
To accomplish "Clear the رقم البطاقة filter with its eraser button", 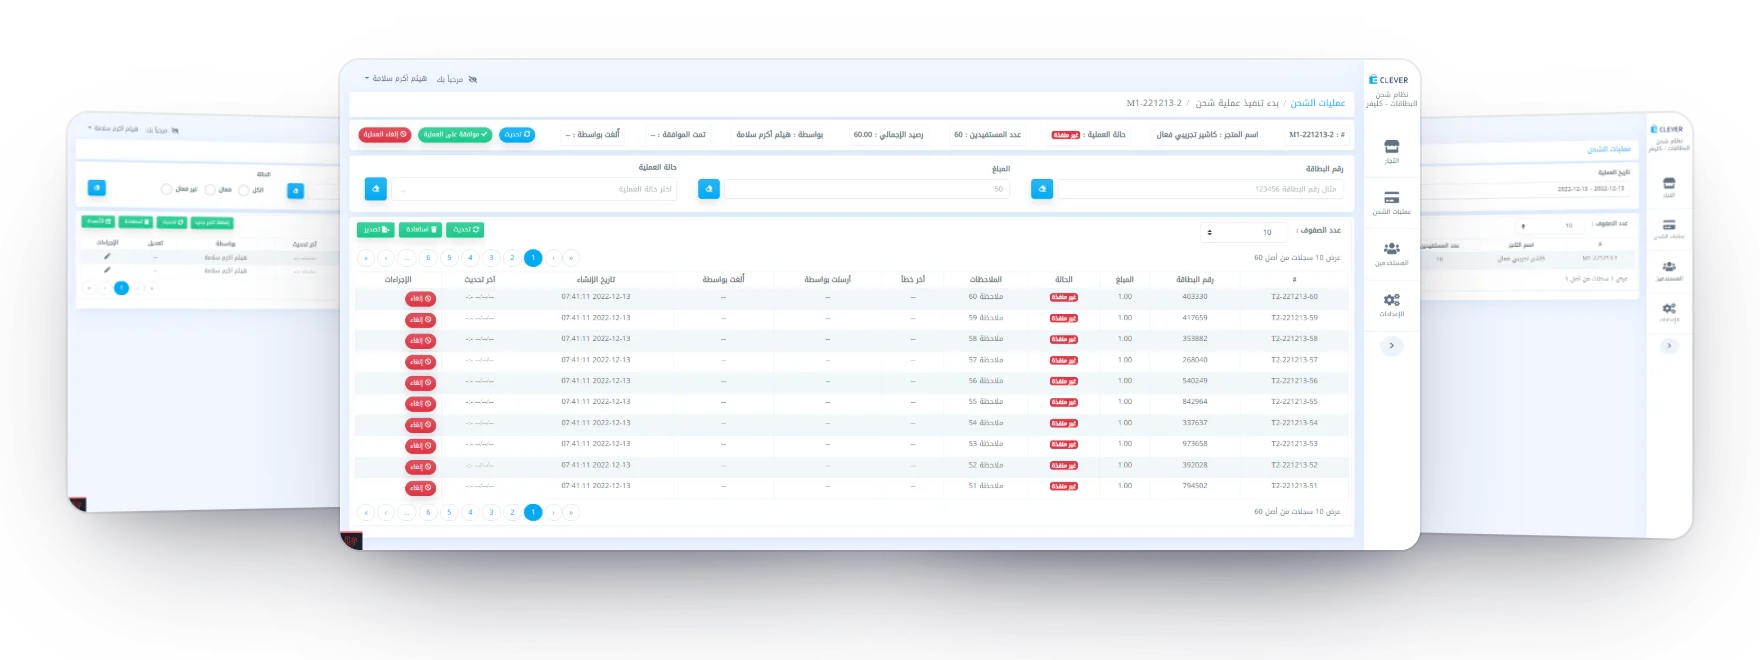I will pyautogui.click(x=1042, y=188).
